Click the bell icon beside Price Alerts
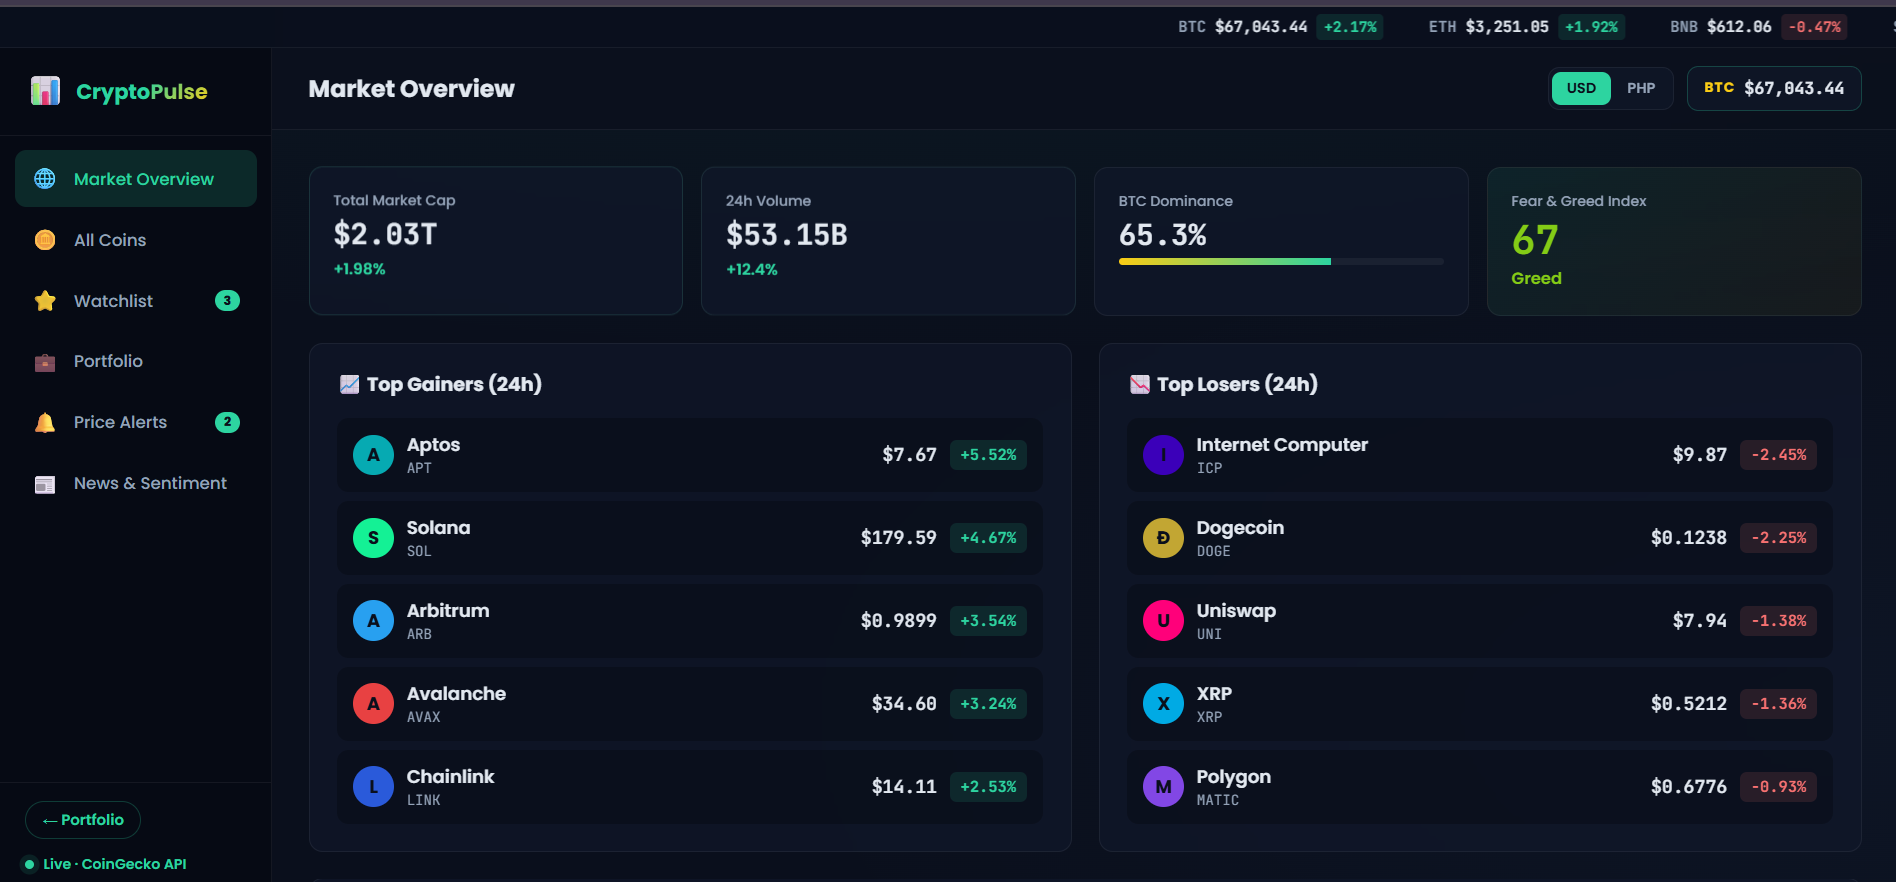1896x882 pixels. point(45,423)
